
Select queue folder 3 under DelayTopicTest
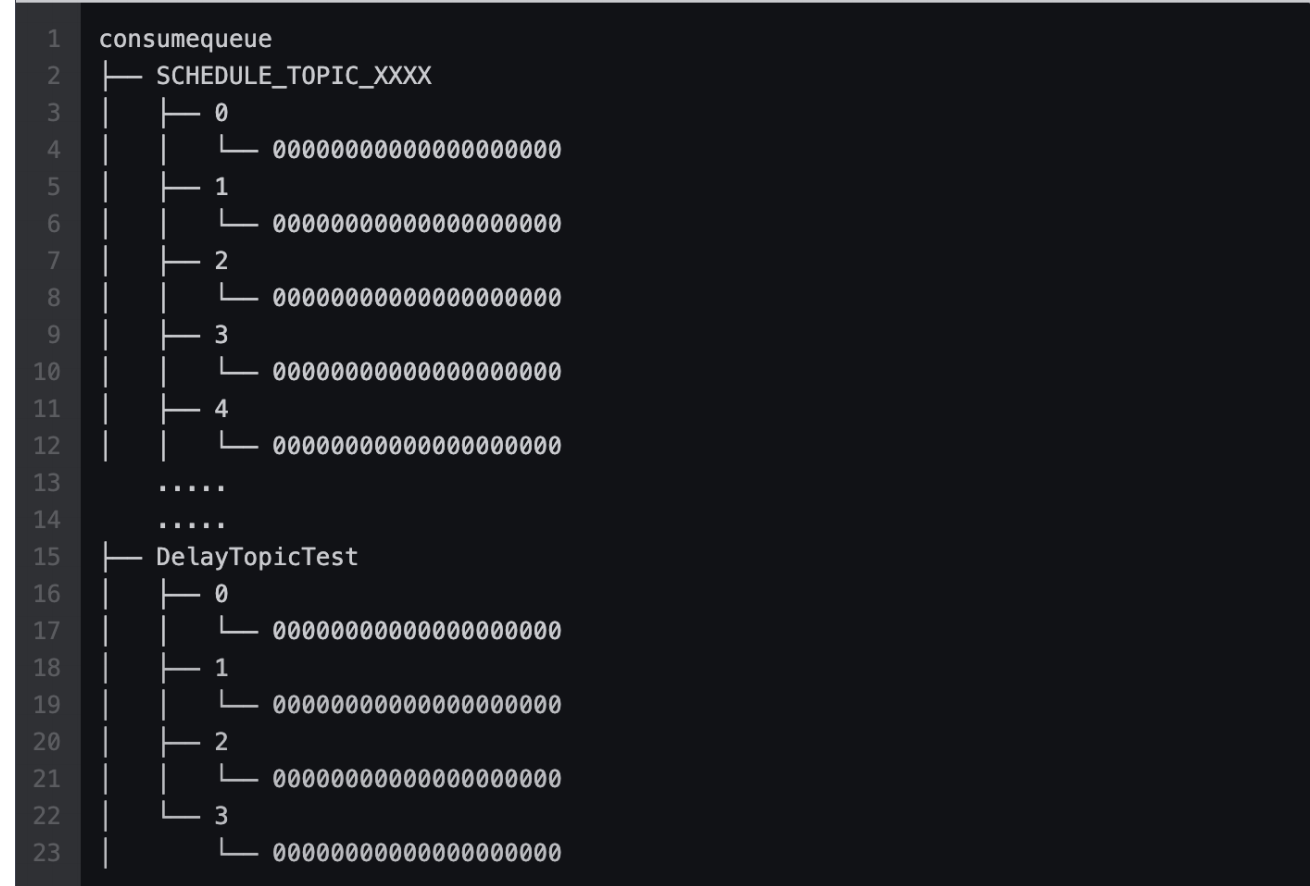click(221, 816)
